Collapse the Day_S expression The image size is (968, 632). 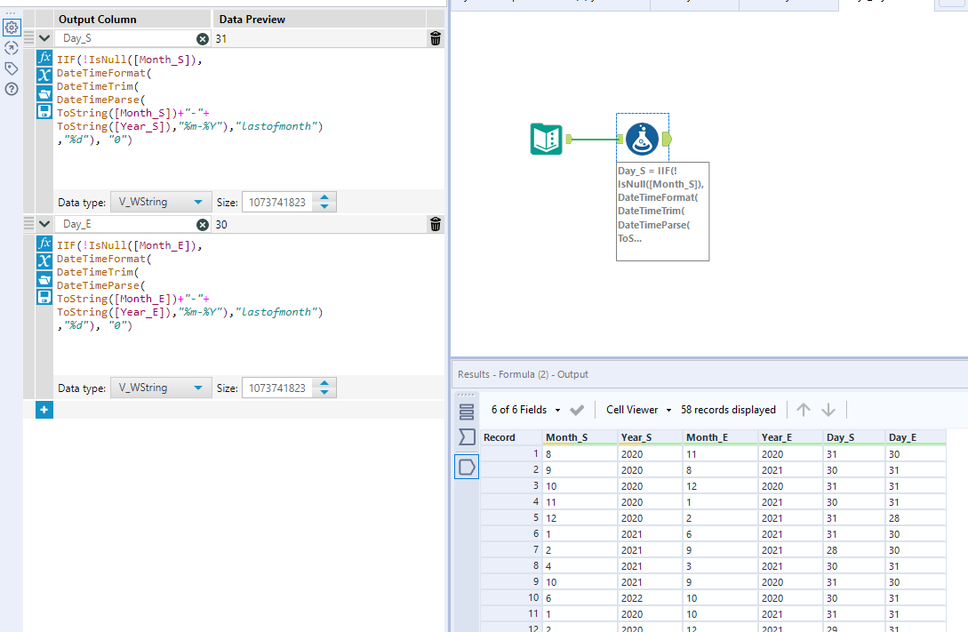[44, 39]
